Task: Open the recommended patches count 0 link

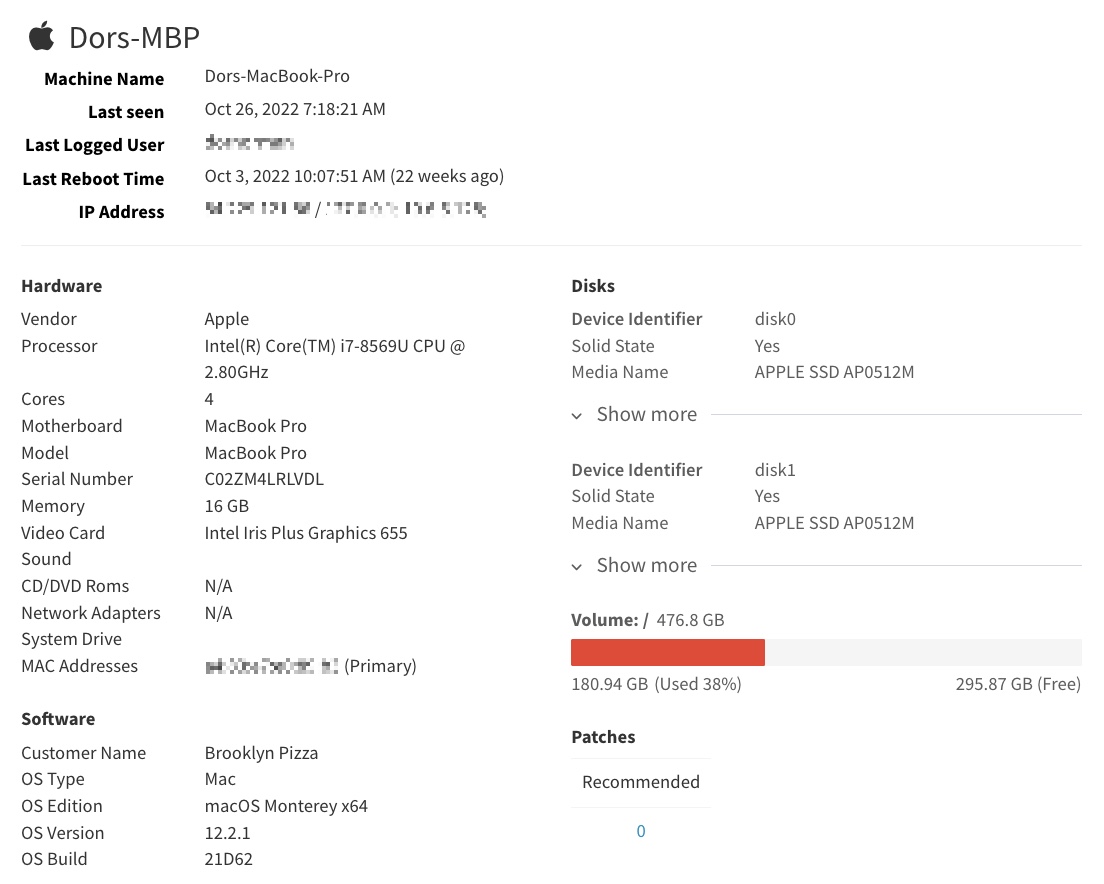Action: point(641,831)
